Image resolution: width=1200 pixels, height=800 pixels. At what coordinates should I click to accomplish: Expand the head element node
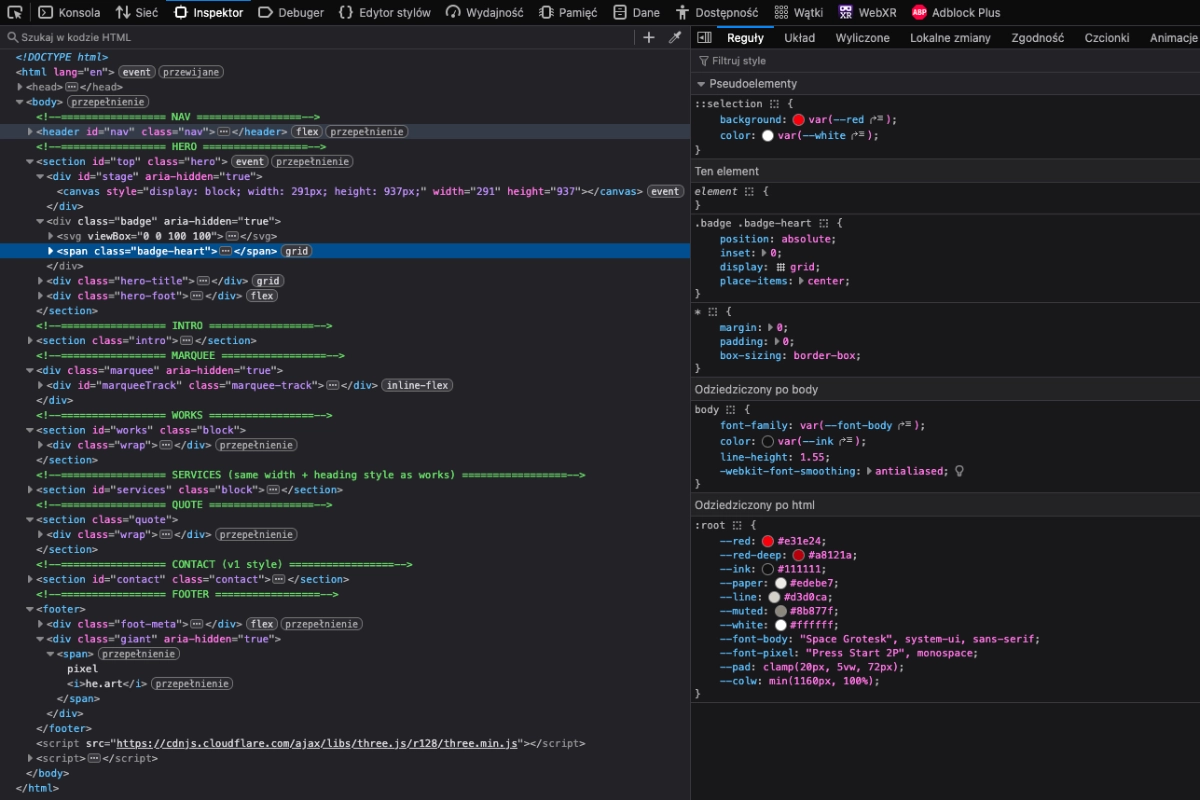tap(20, 87)
